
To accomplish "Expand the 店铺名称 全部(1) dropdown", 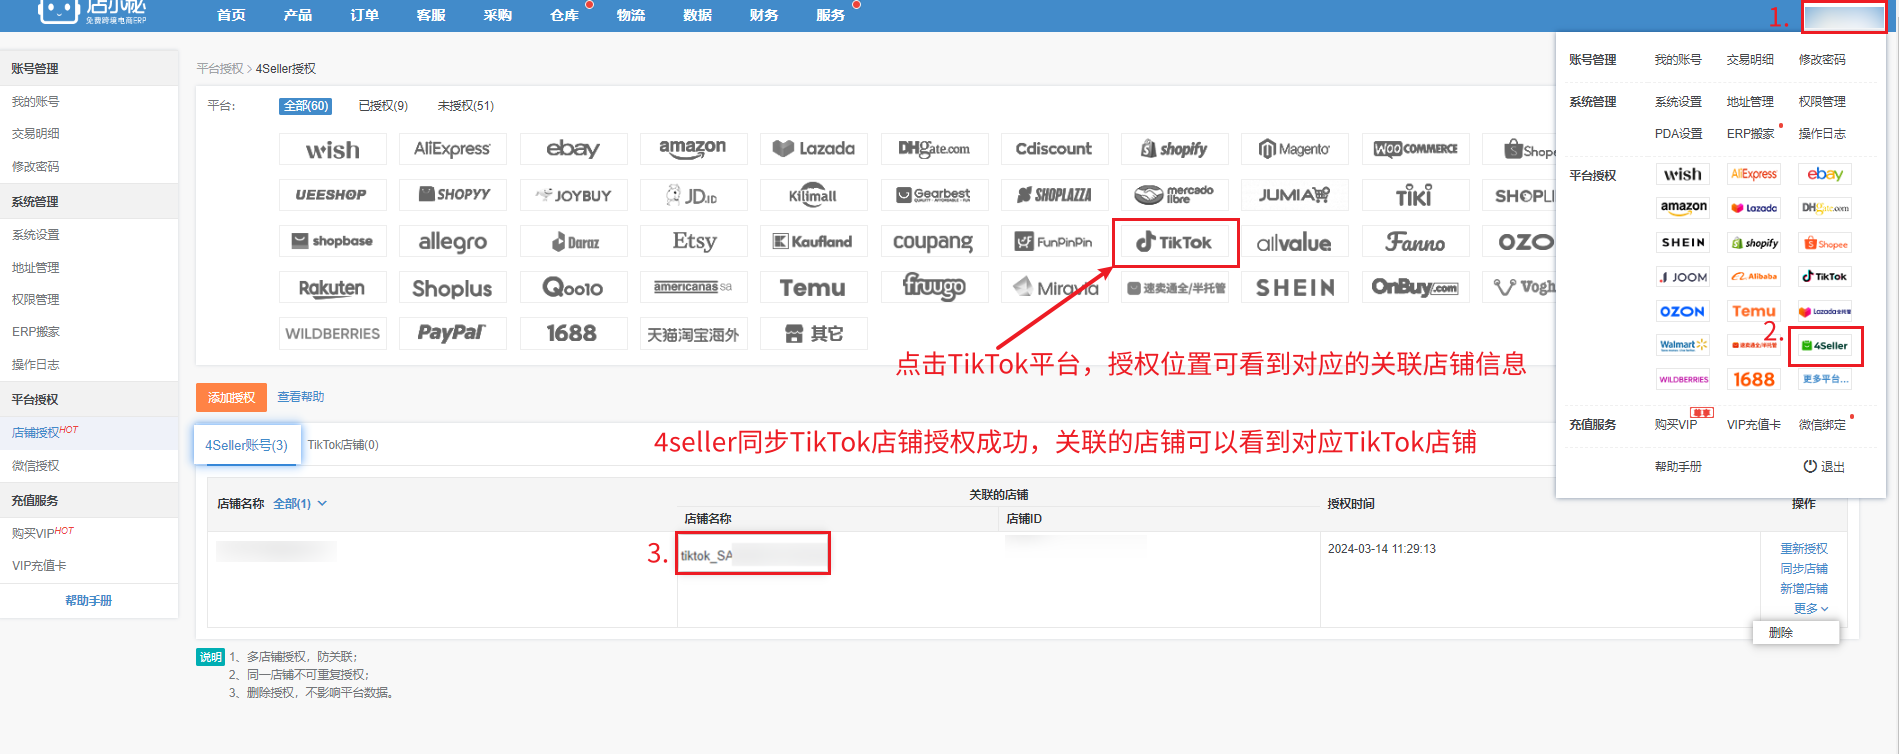I will [299, 504].
